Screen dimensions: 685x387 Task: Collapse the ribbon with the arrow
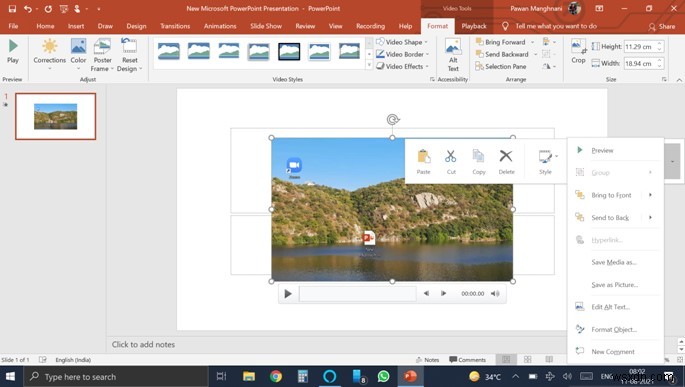(679, 80)
